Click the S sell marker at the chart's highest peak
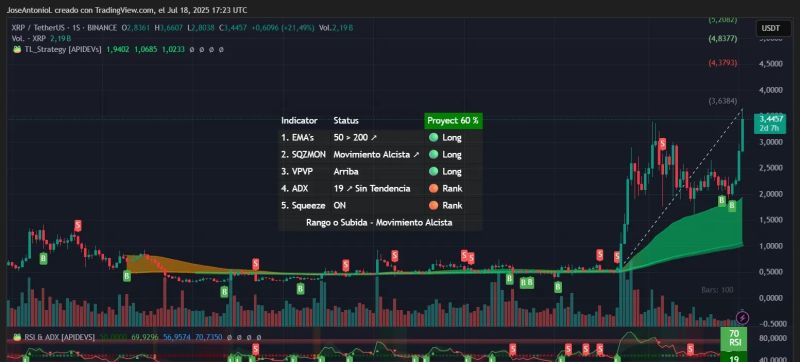The height and width of the screenshot is (362, 800). click(x=662, y=144)
